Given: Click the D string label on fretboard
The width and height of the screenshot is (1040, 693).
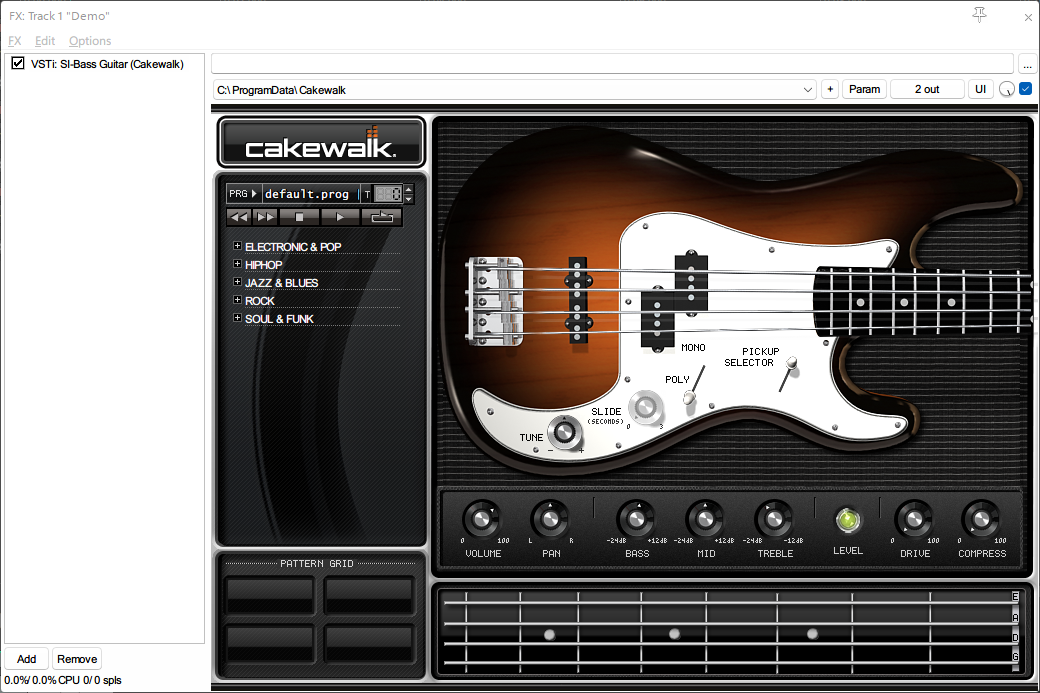Looking at the screenshot, I should [x=1015, y=637].
